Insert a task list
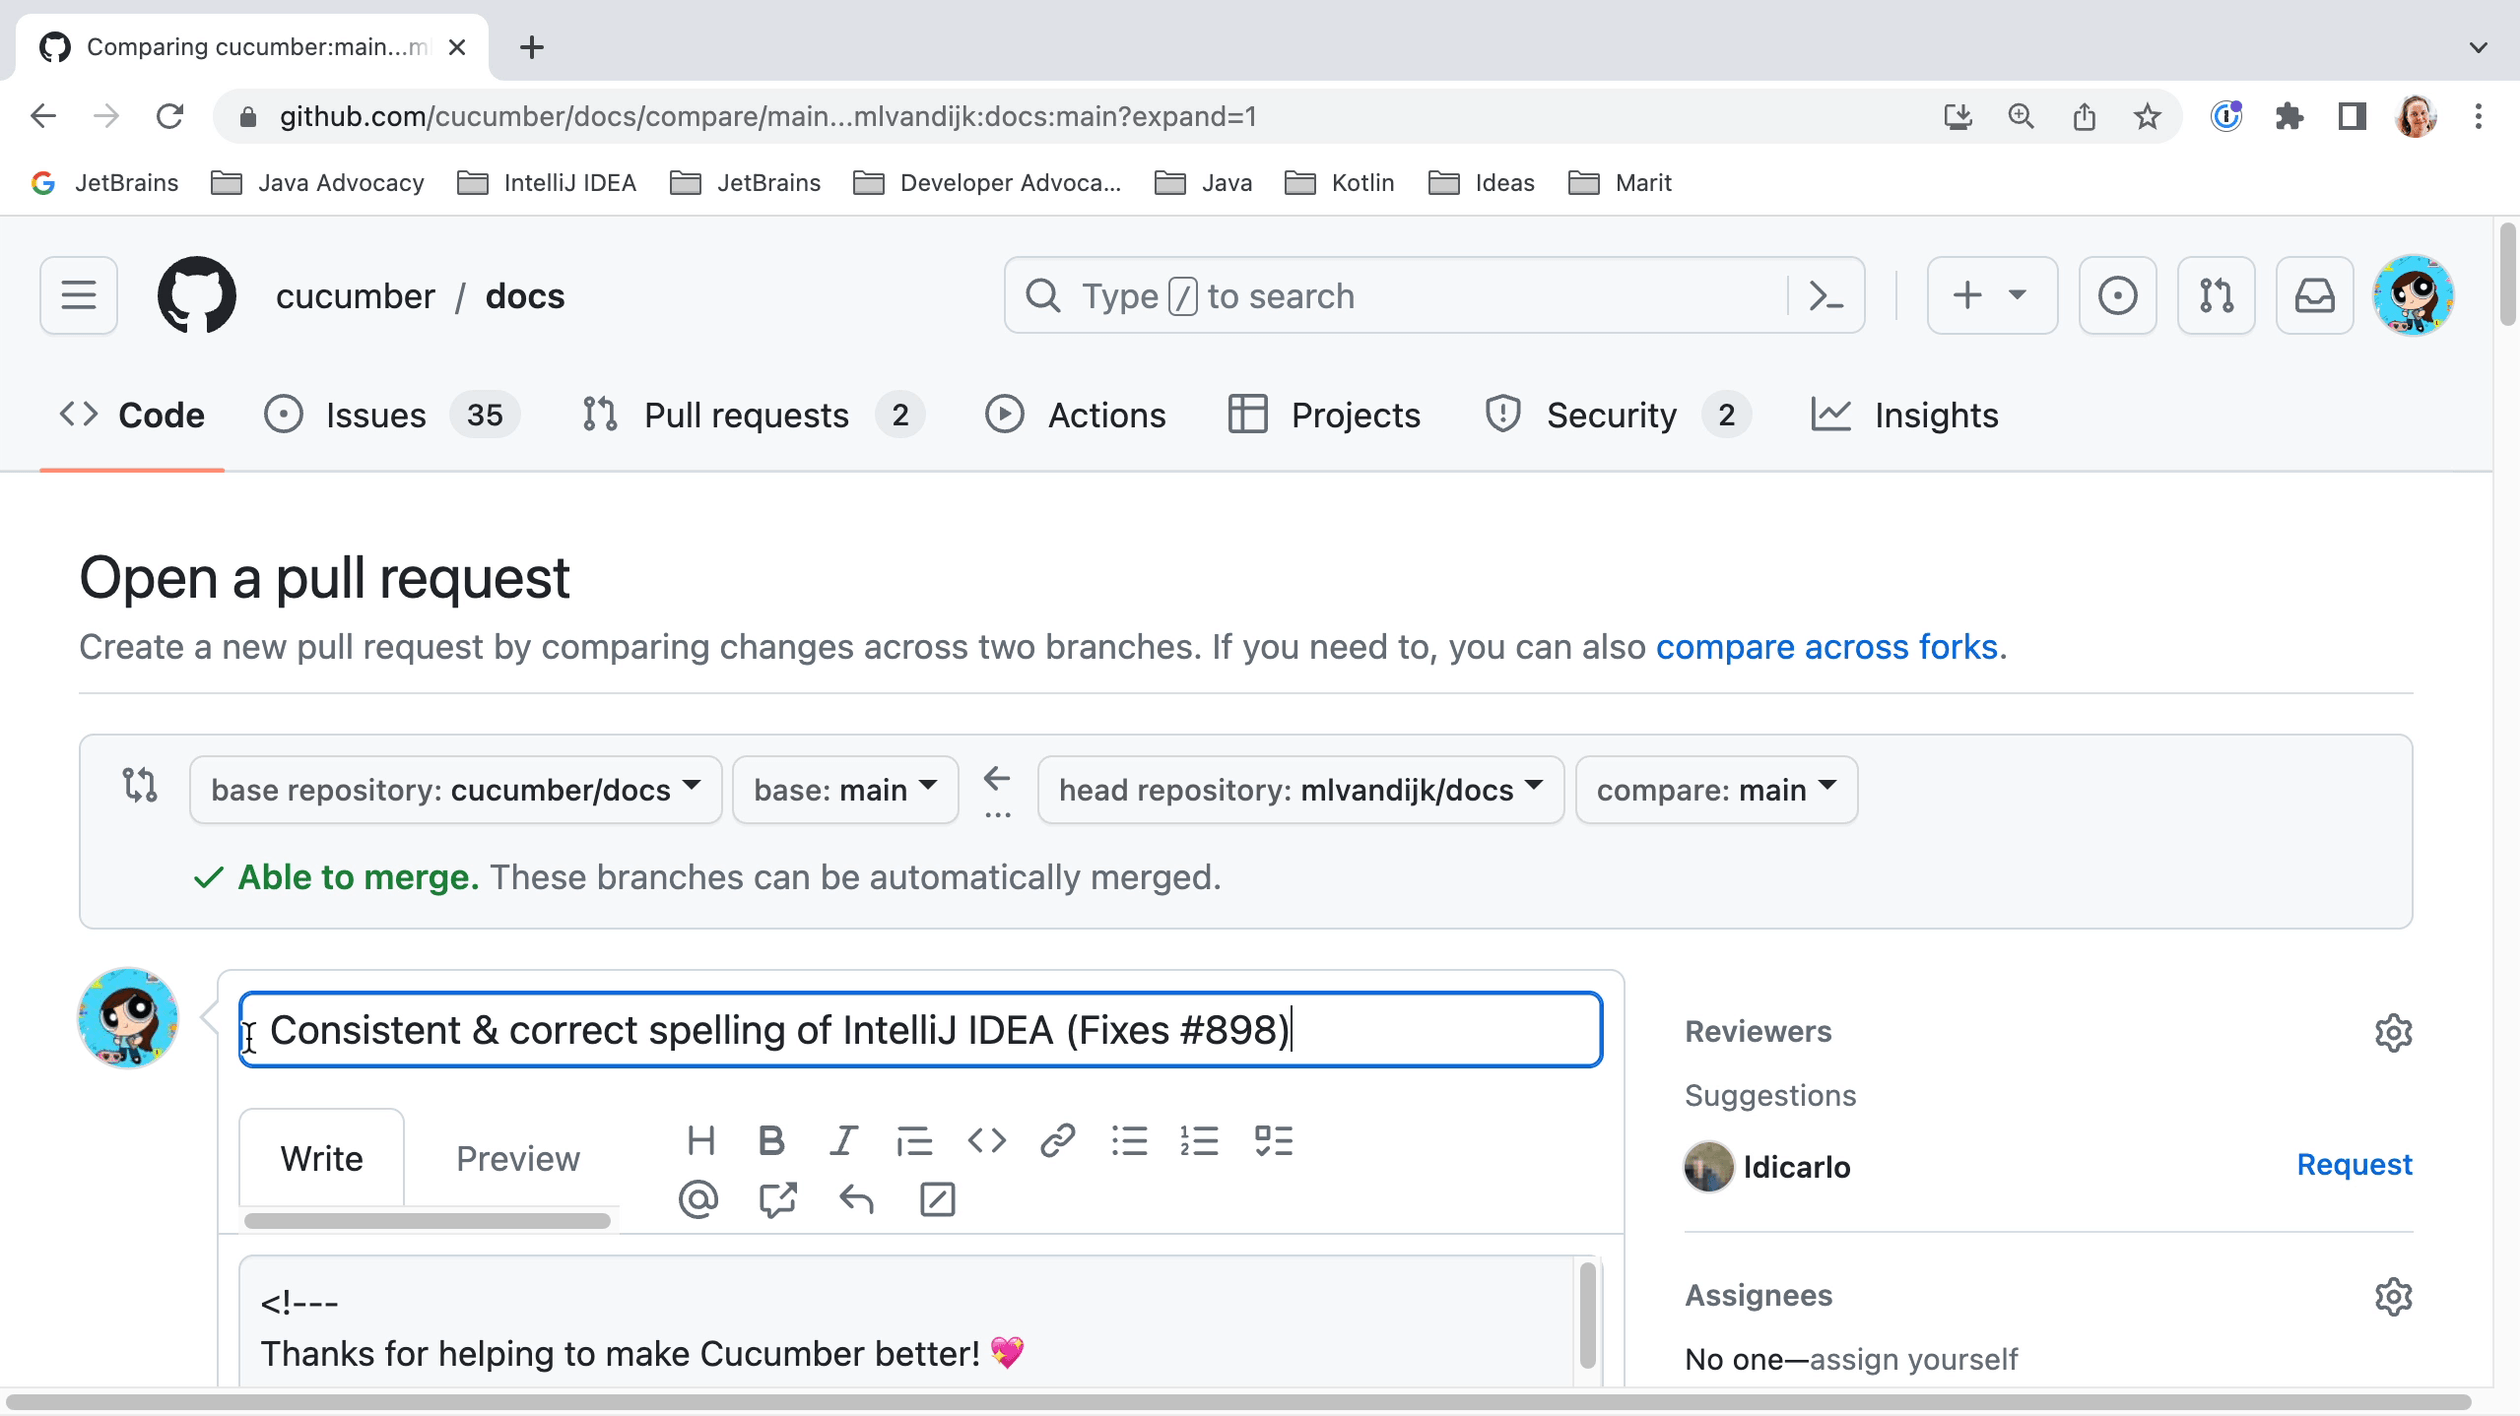The height and width of the screenshot is (1416, 2520). coord(1274,1140)
